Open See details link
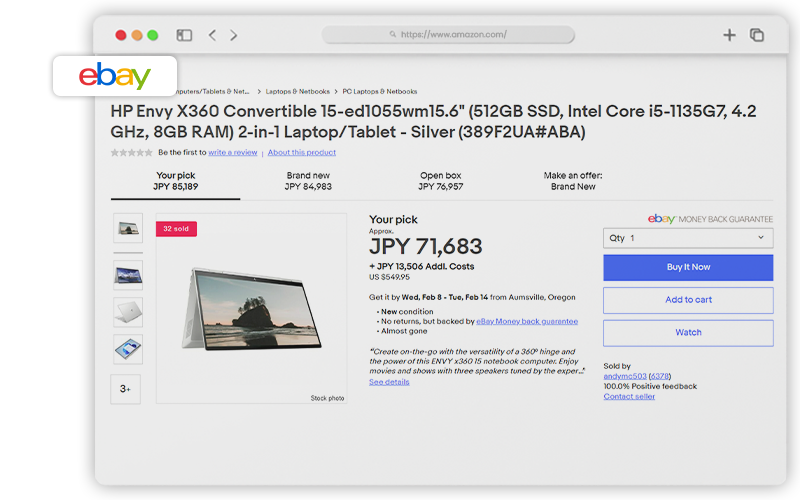This screenshot has width=800, height=500. tap(389, 382)
